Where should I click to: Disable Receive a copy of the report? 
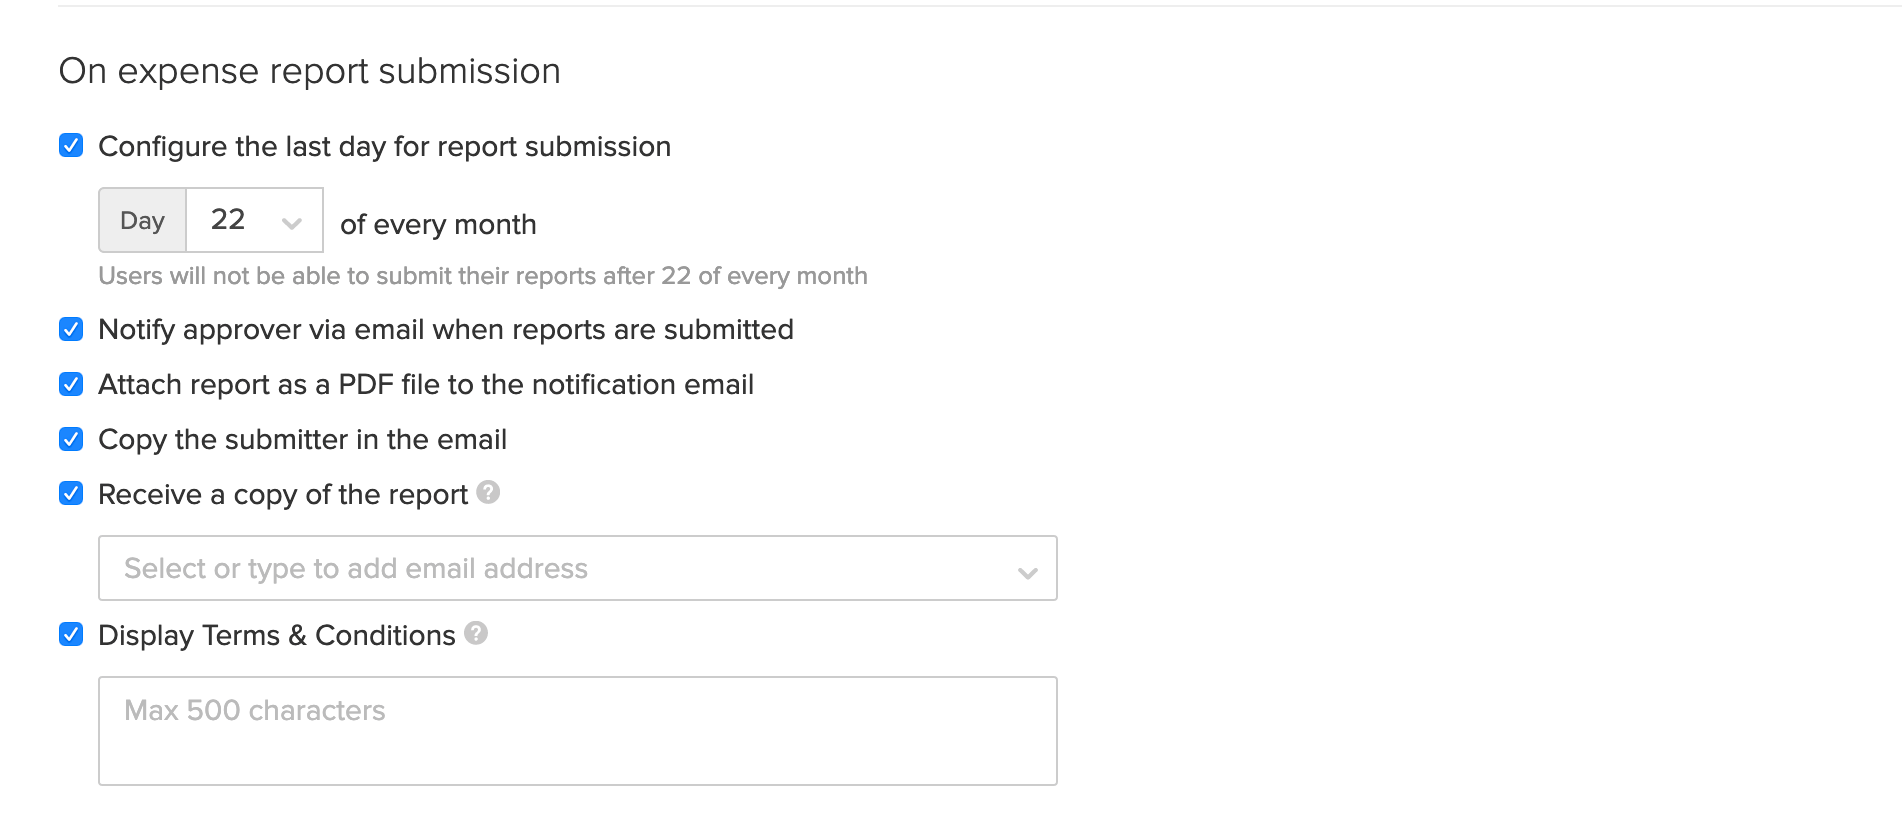pos(70,493)
